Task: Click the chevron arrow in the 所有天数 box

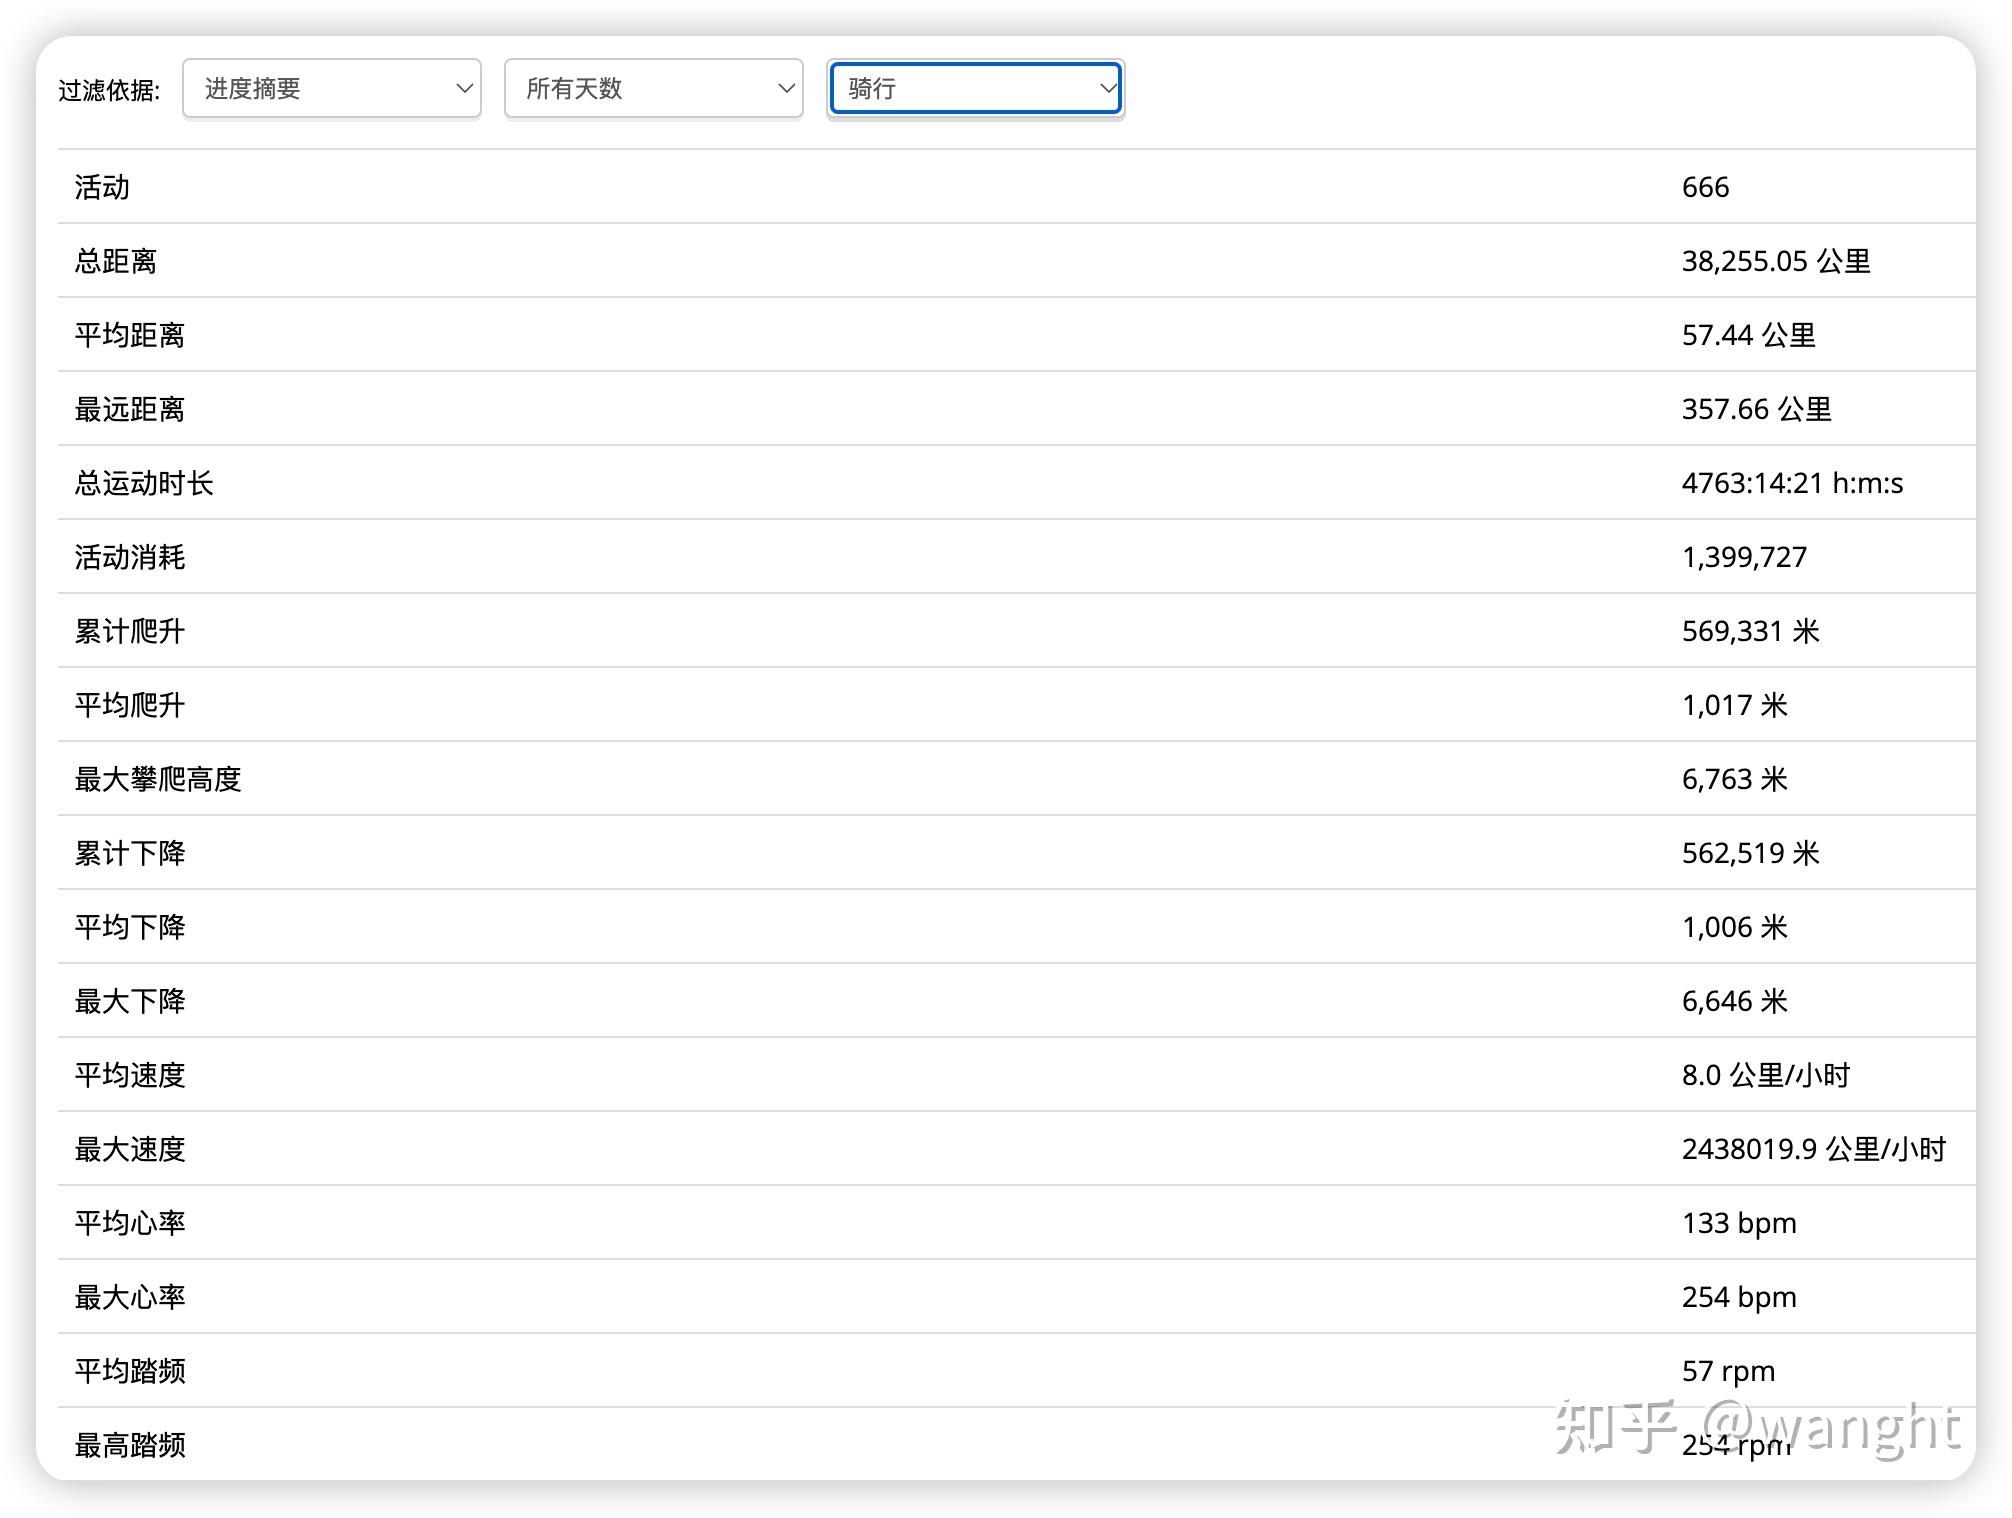Action: pyautogui.click(x=786, y=89)
